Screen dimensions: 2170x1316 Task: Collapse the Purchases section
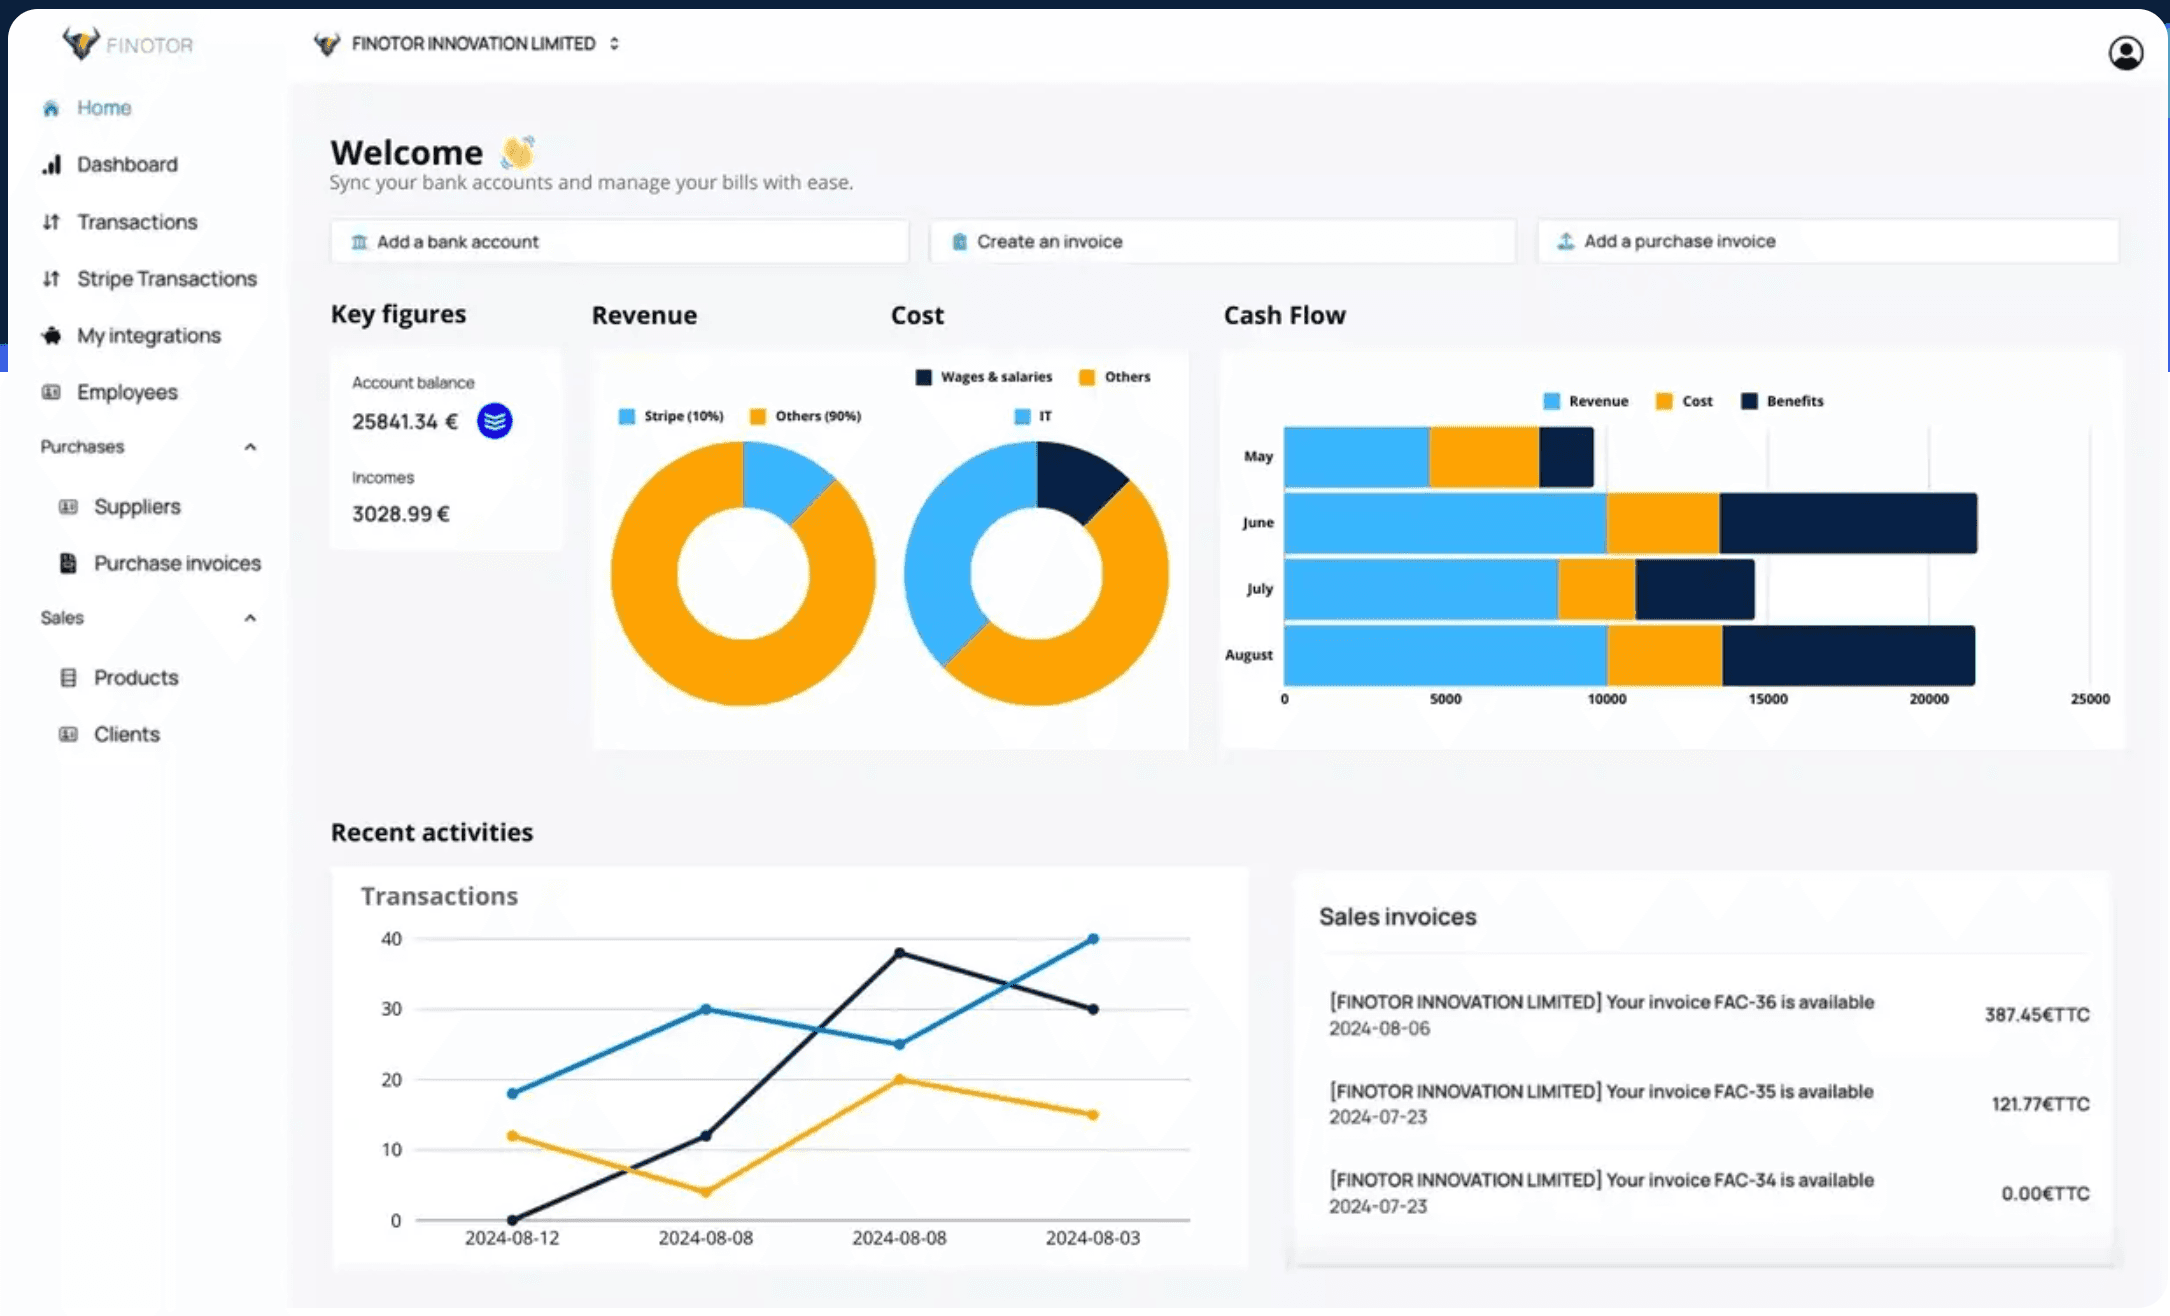coord(251,447)
